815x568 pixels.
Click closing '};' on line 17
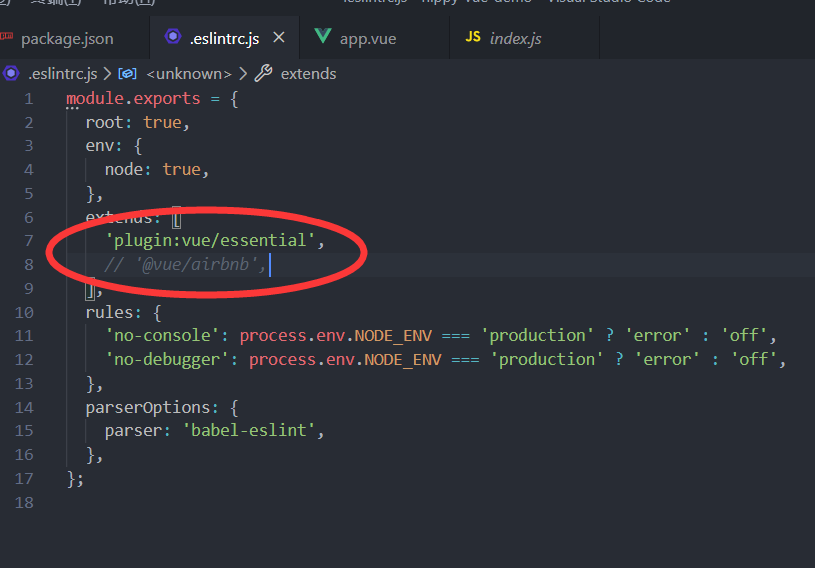click(x=75, y=479)
